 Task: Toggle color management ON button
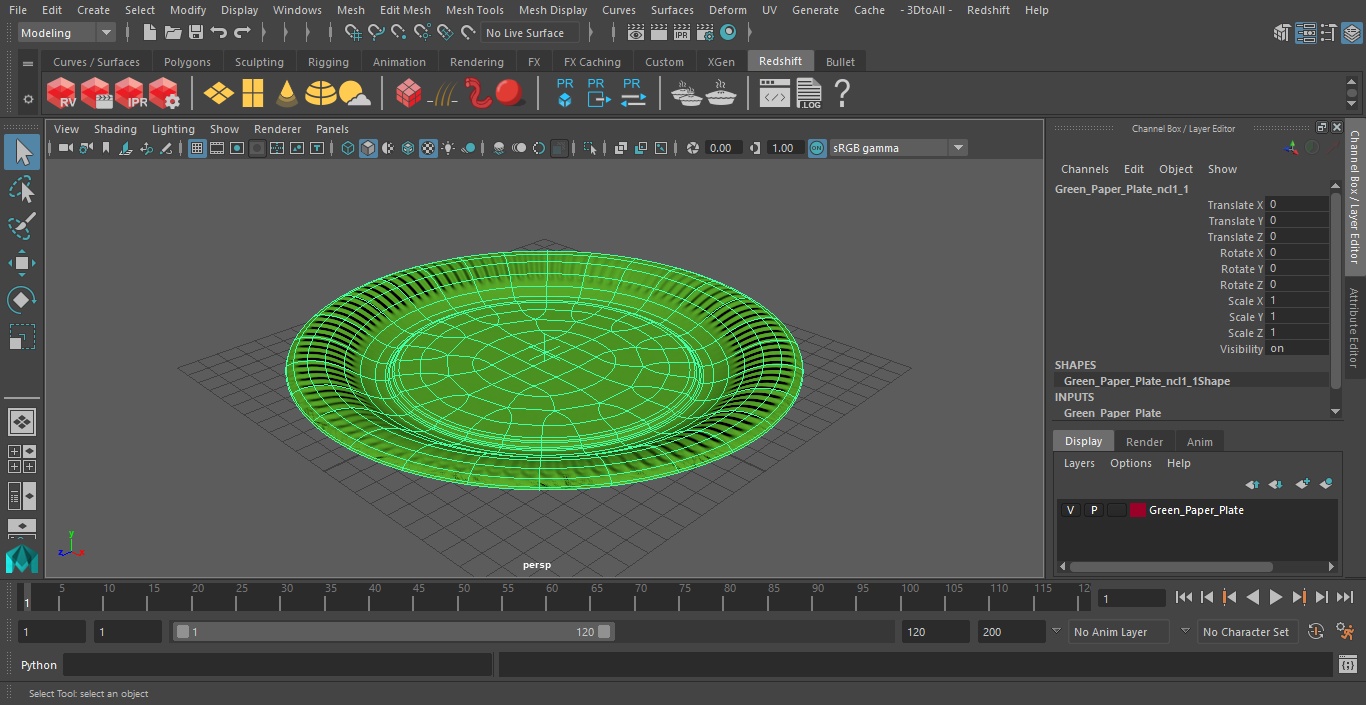pos(817,148)
